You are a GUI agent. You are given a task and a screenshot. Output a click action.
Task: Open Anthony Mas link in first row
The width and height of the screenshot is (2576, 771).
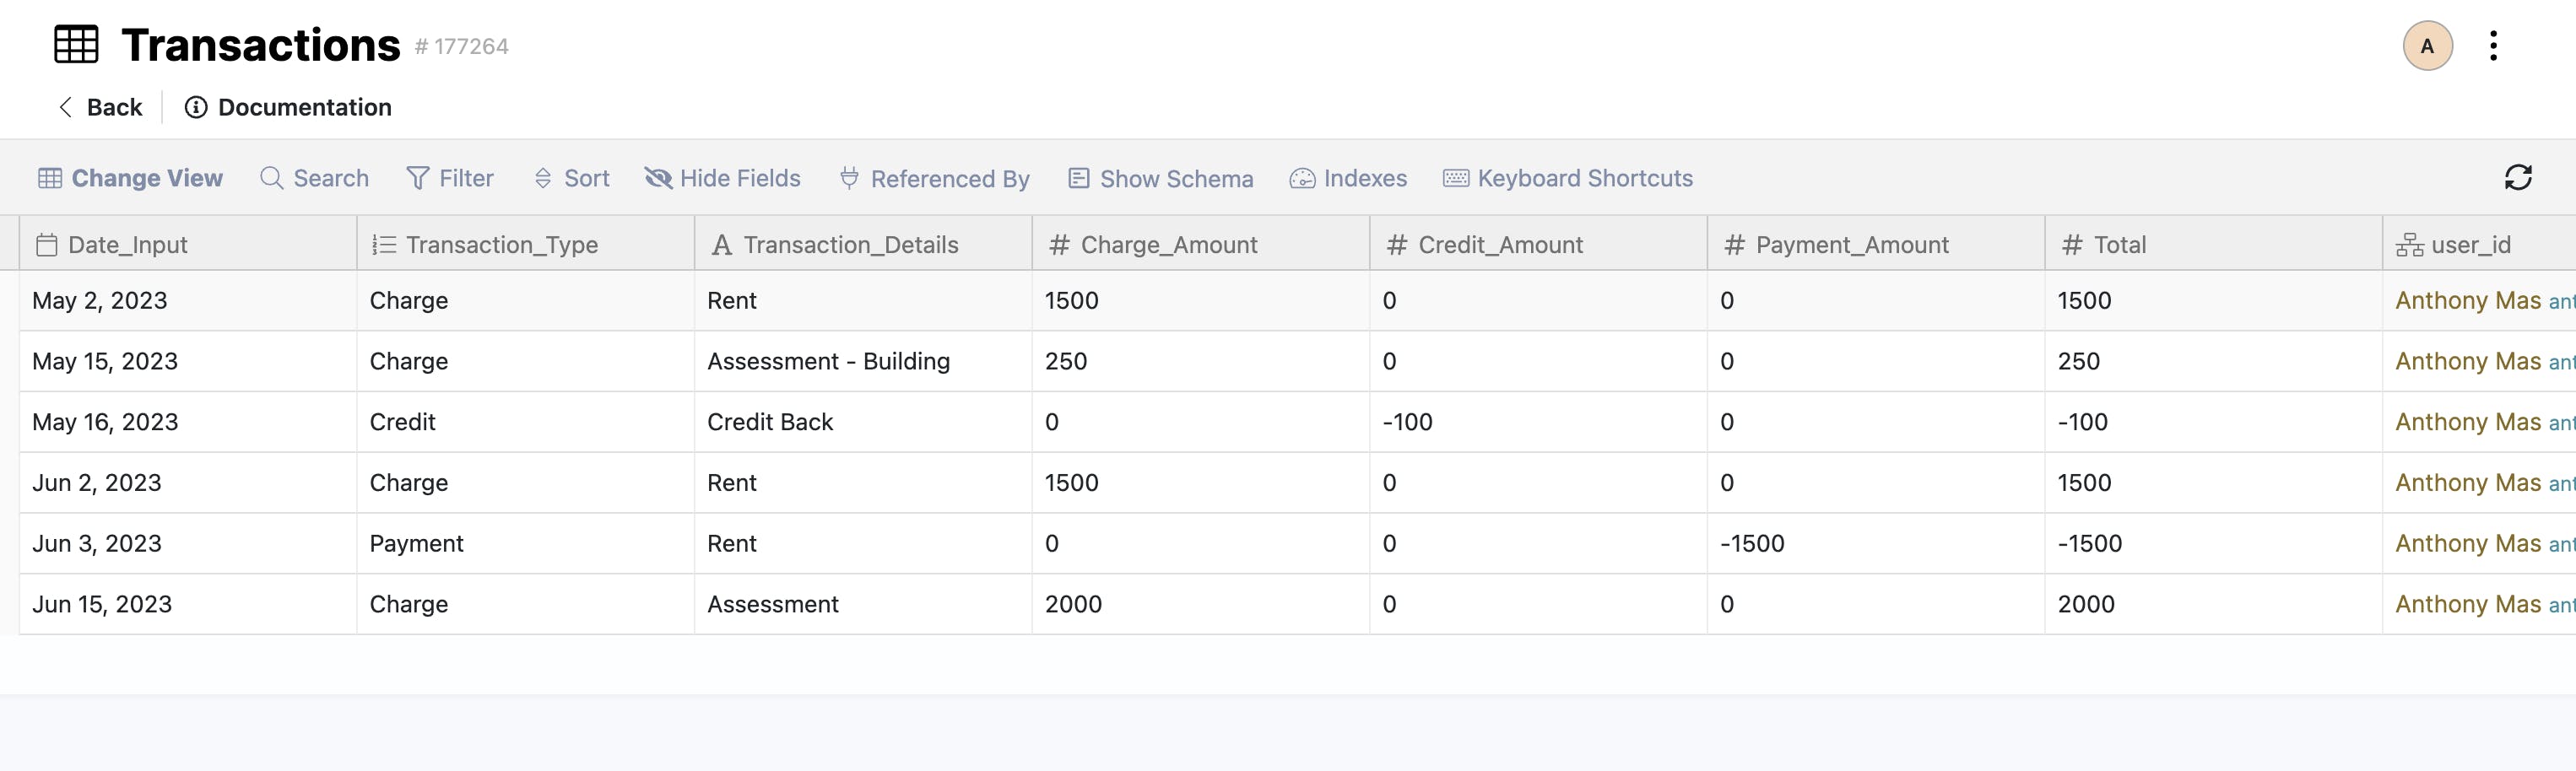[2467, 301]
